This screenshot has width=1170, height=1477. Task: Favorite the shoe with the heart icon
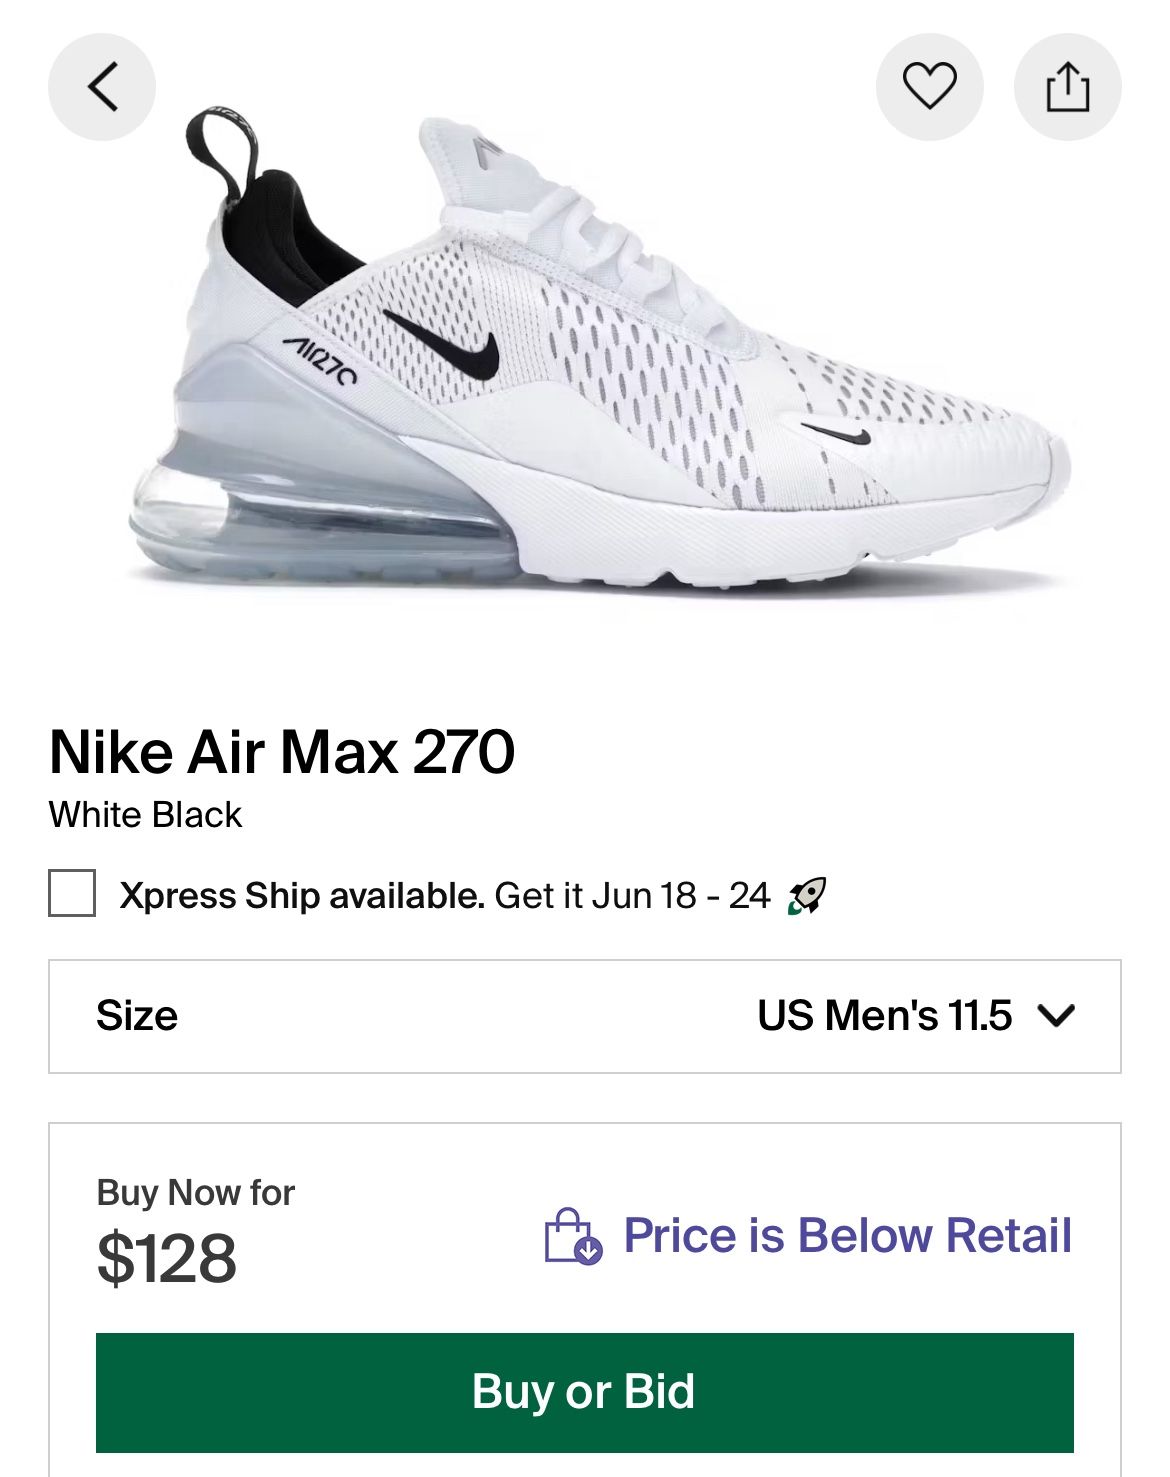[929, 87]
